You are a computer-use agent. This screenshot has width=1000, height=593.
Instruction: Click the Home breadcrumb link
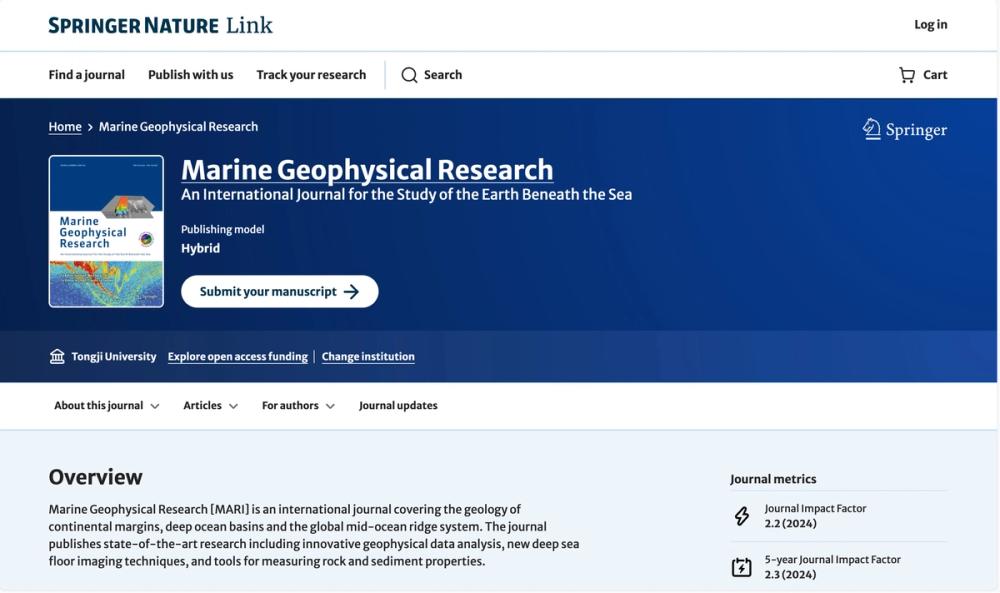[x=65, y=127]
